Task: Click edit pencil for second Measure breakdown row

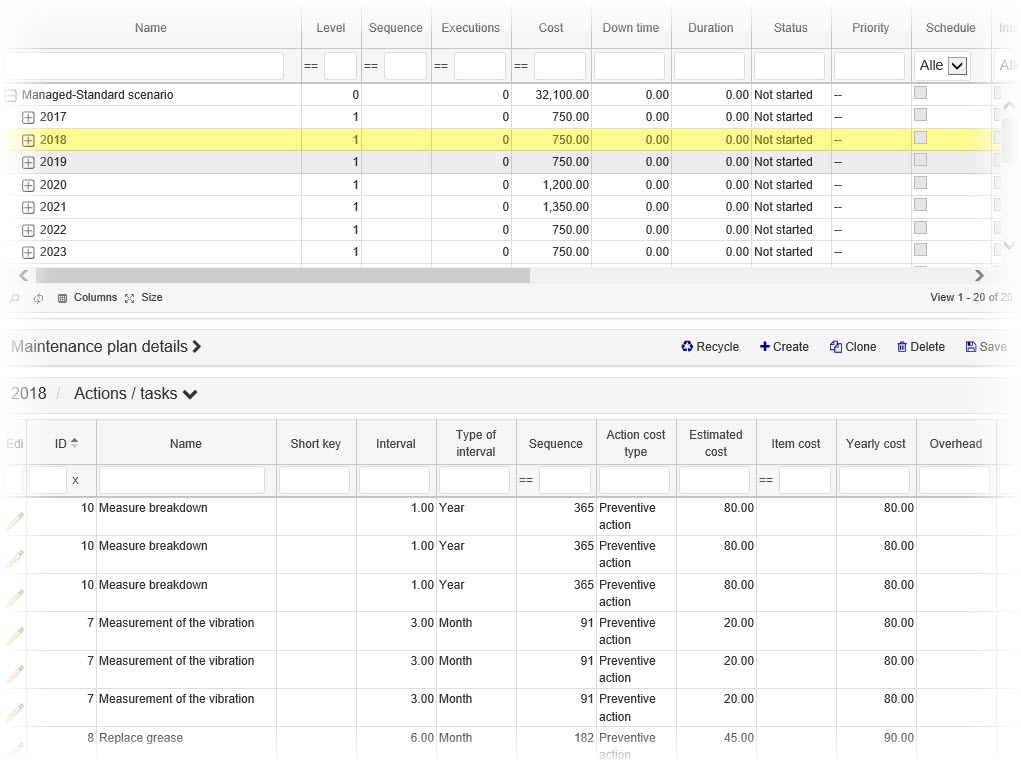Action: pos(15,559)
